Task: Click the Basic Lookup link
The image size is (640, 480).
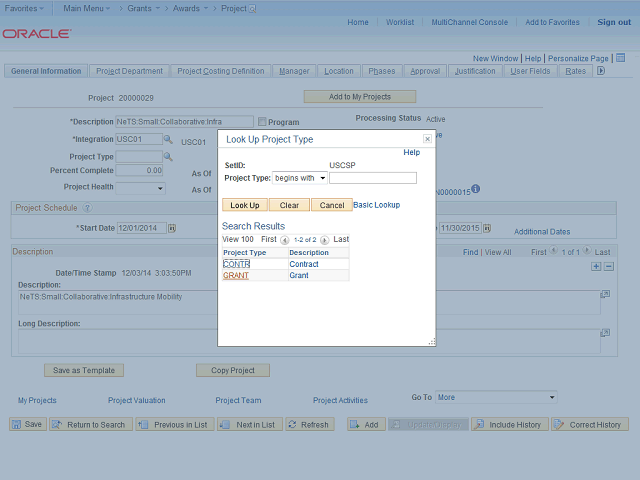Action: click(x=377, y=204)
